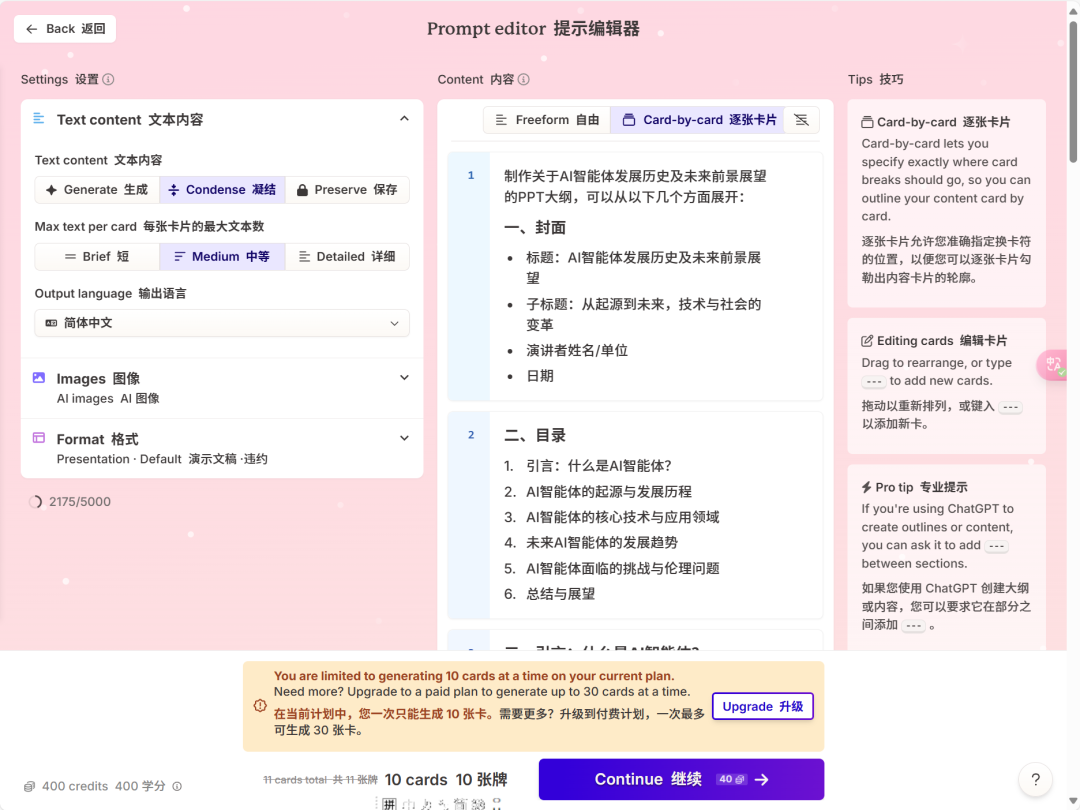Expand the Images section
1080x810 pixels.
click(x=404, y=378)
